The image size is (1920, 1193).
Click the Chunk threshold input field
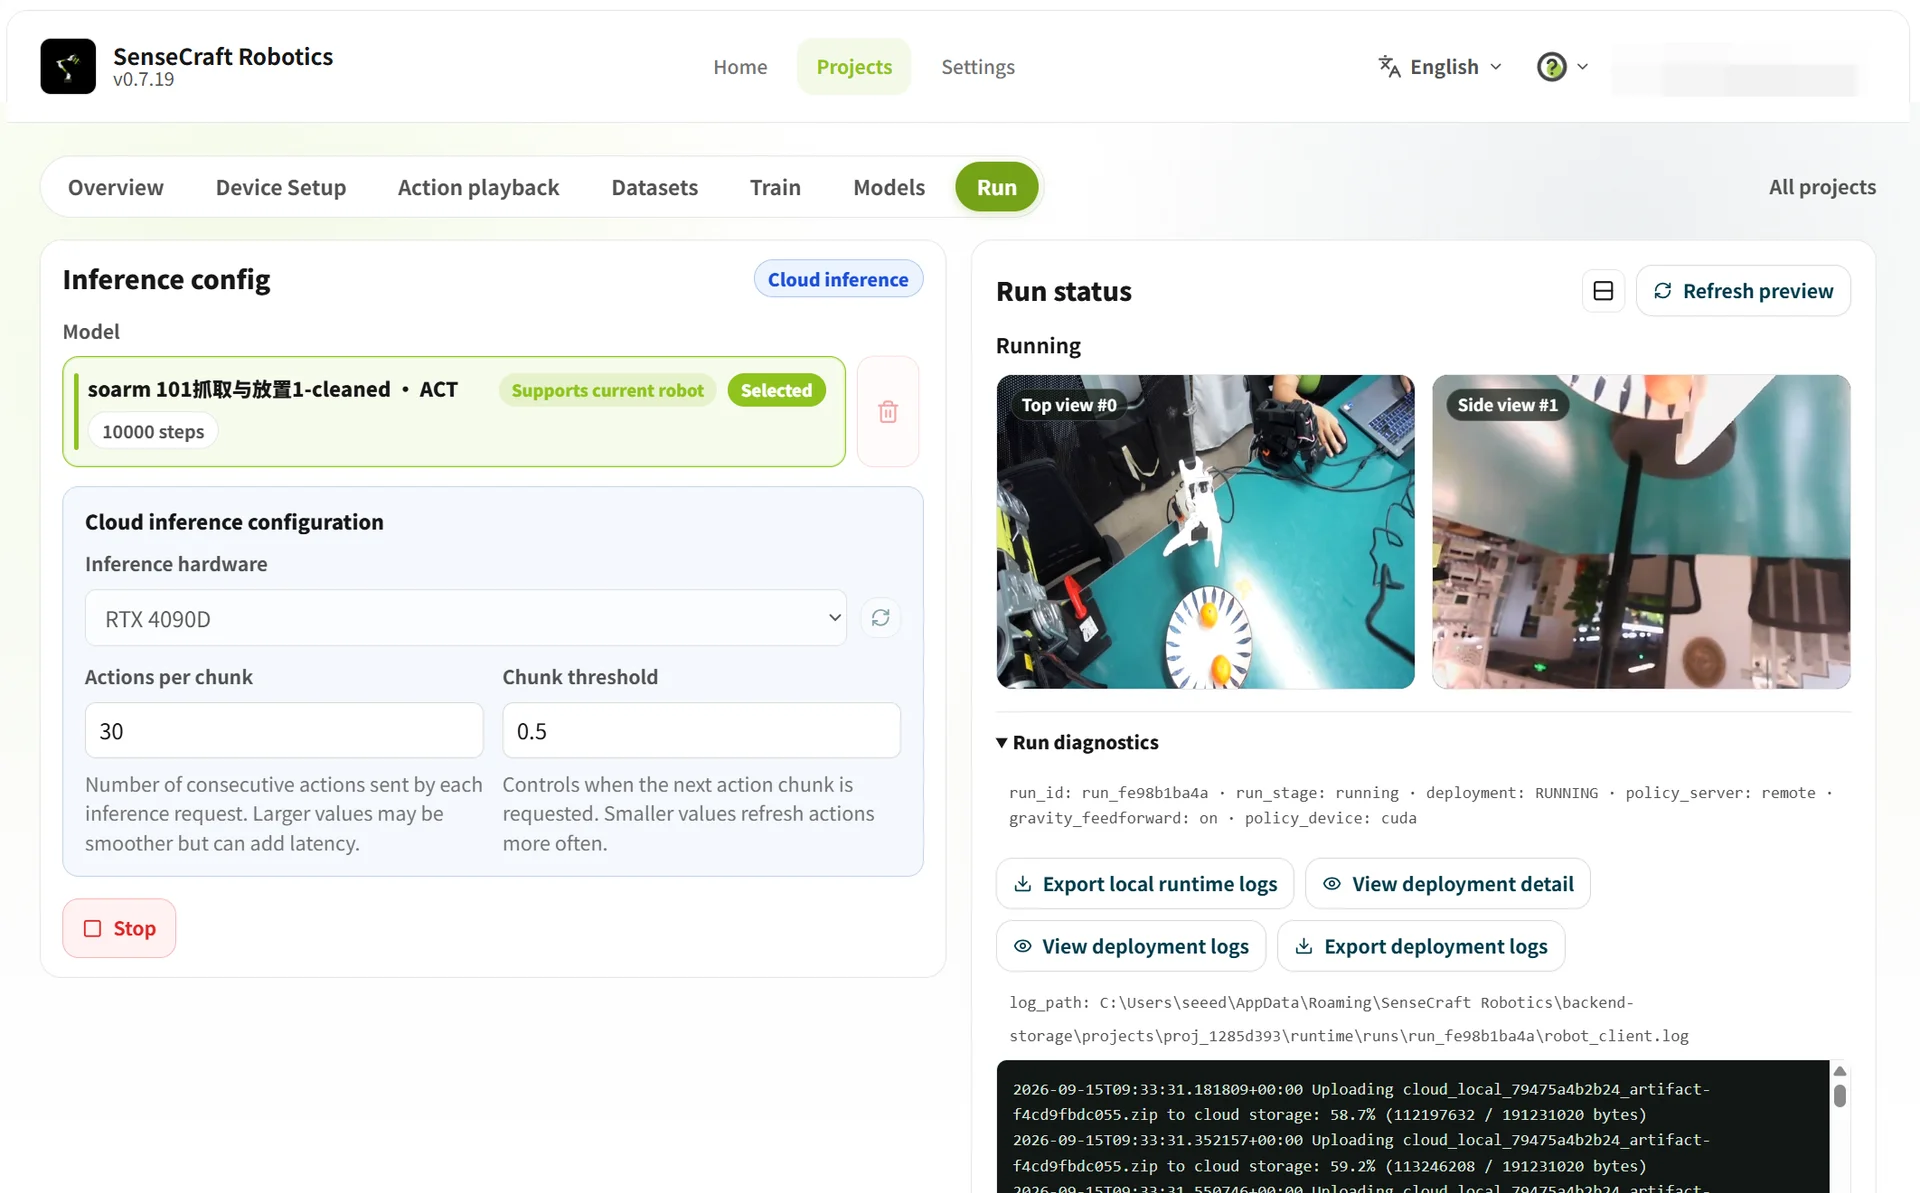(x=701, y=731)
